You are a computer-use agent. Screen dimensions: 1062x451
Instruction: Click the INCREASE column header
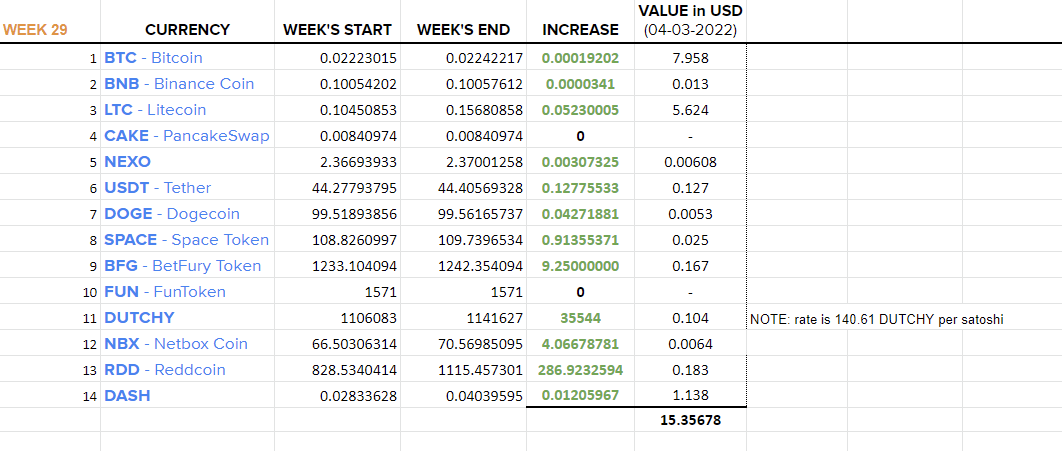point(580,30)
